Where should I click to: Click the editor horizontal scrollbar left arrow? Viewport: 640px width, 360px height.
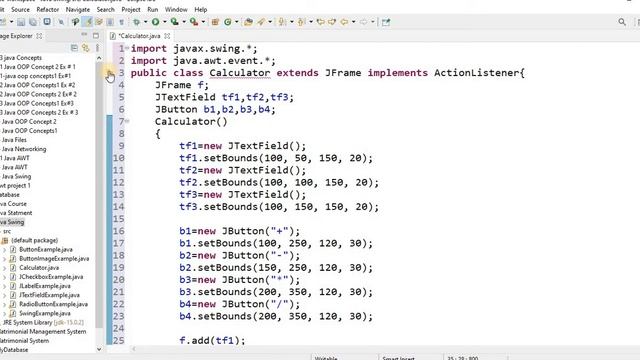[133, 349]
